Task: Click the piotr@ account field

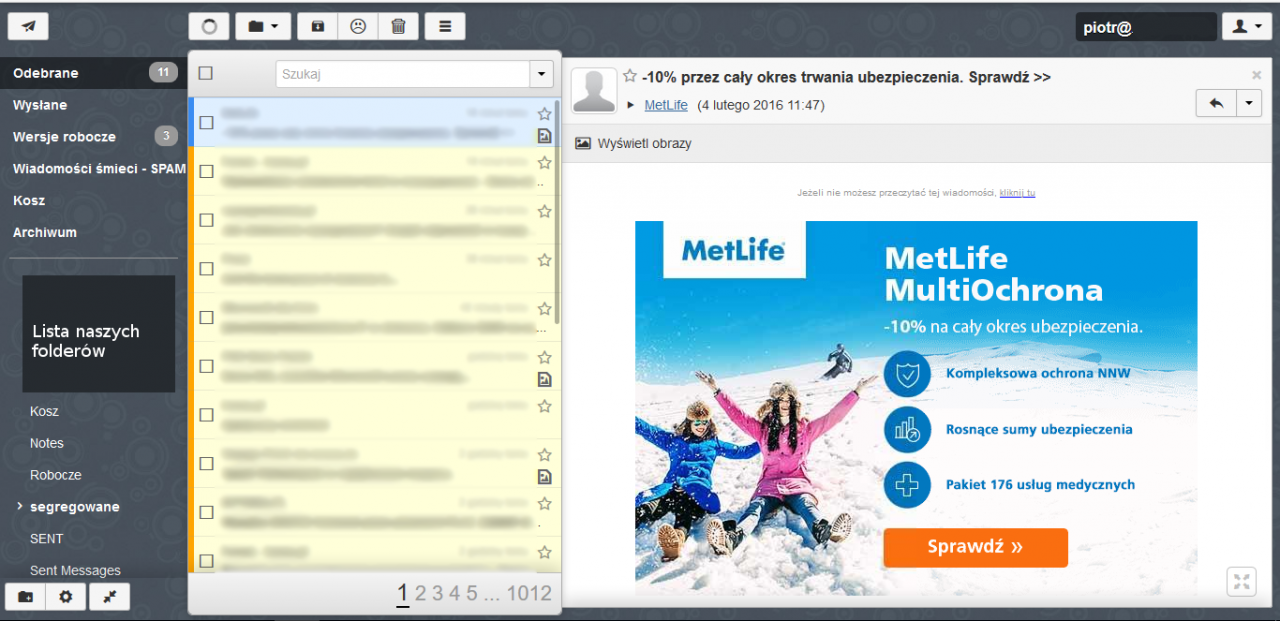Action: click(x=1146, y=28)
